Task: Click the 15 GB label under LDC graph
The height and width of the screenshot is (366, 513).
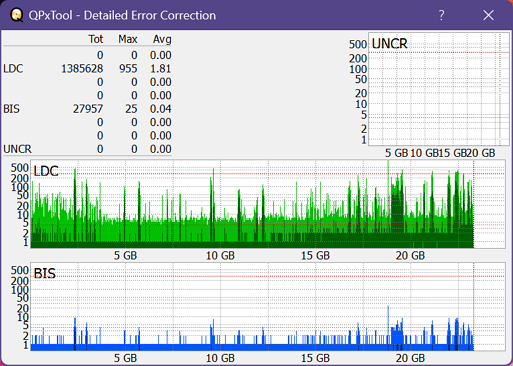Action: 315,256
